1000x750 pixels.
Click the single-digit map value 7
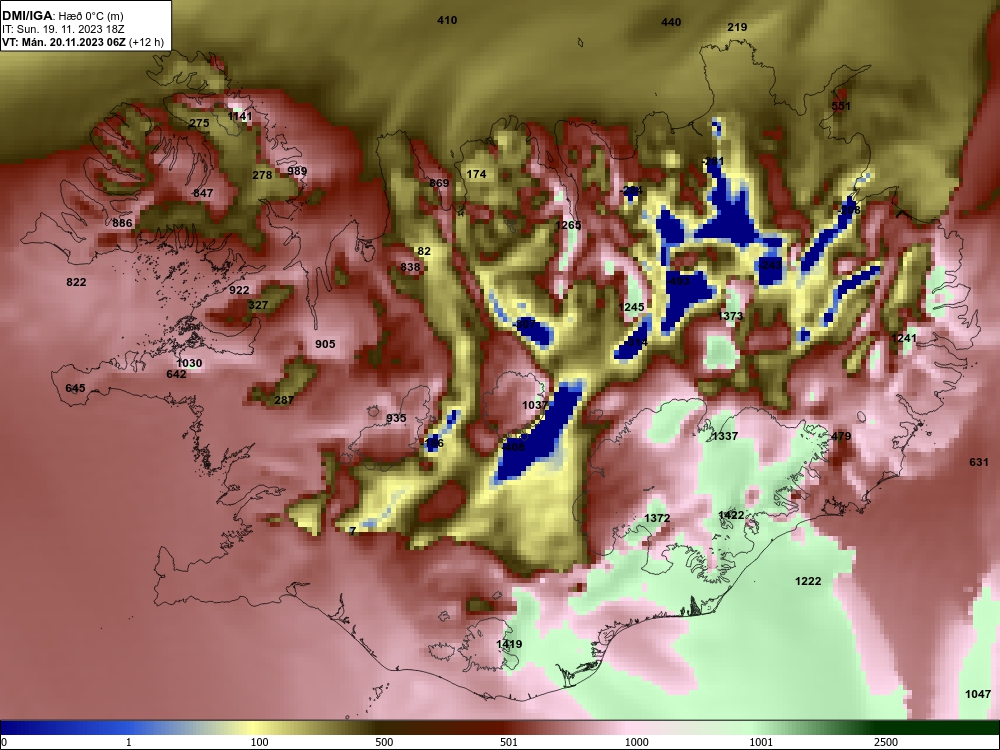tap(353, 531)
